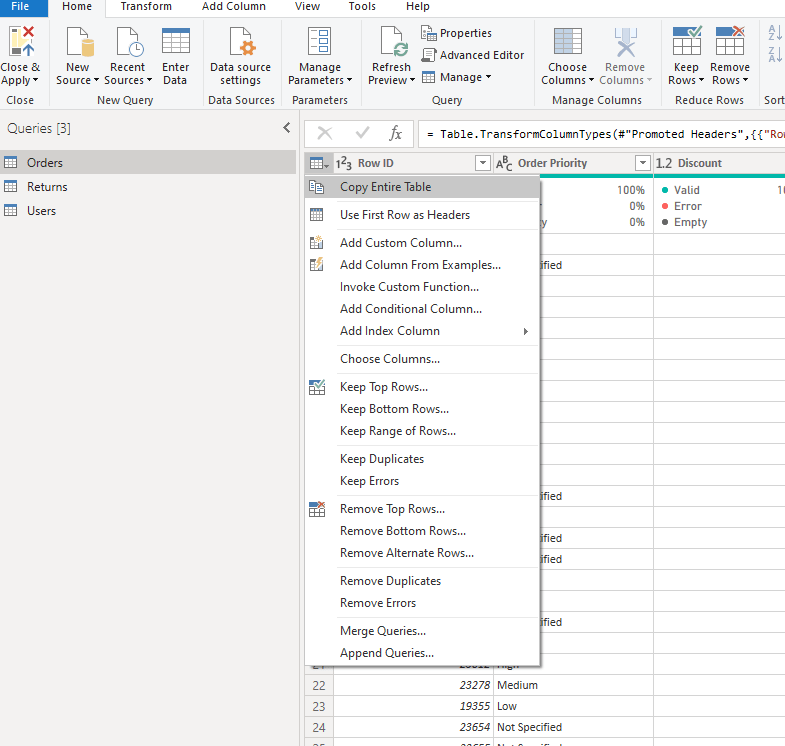The image size is (785, 746).
Task: Select Remove Duplicates in context menu
Action: pos(422,582)
